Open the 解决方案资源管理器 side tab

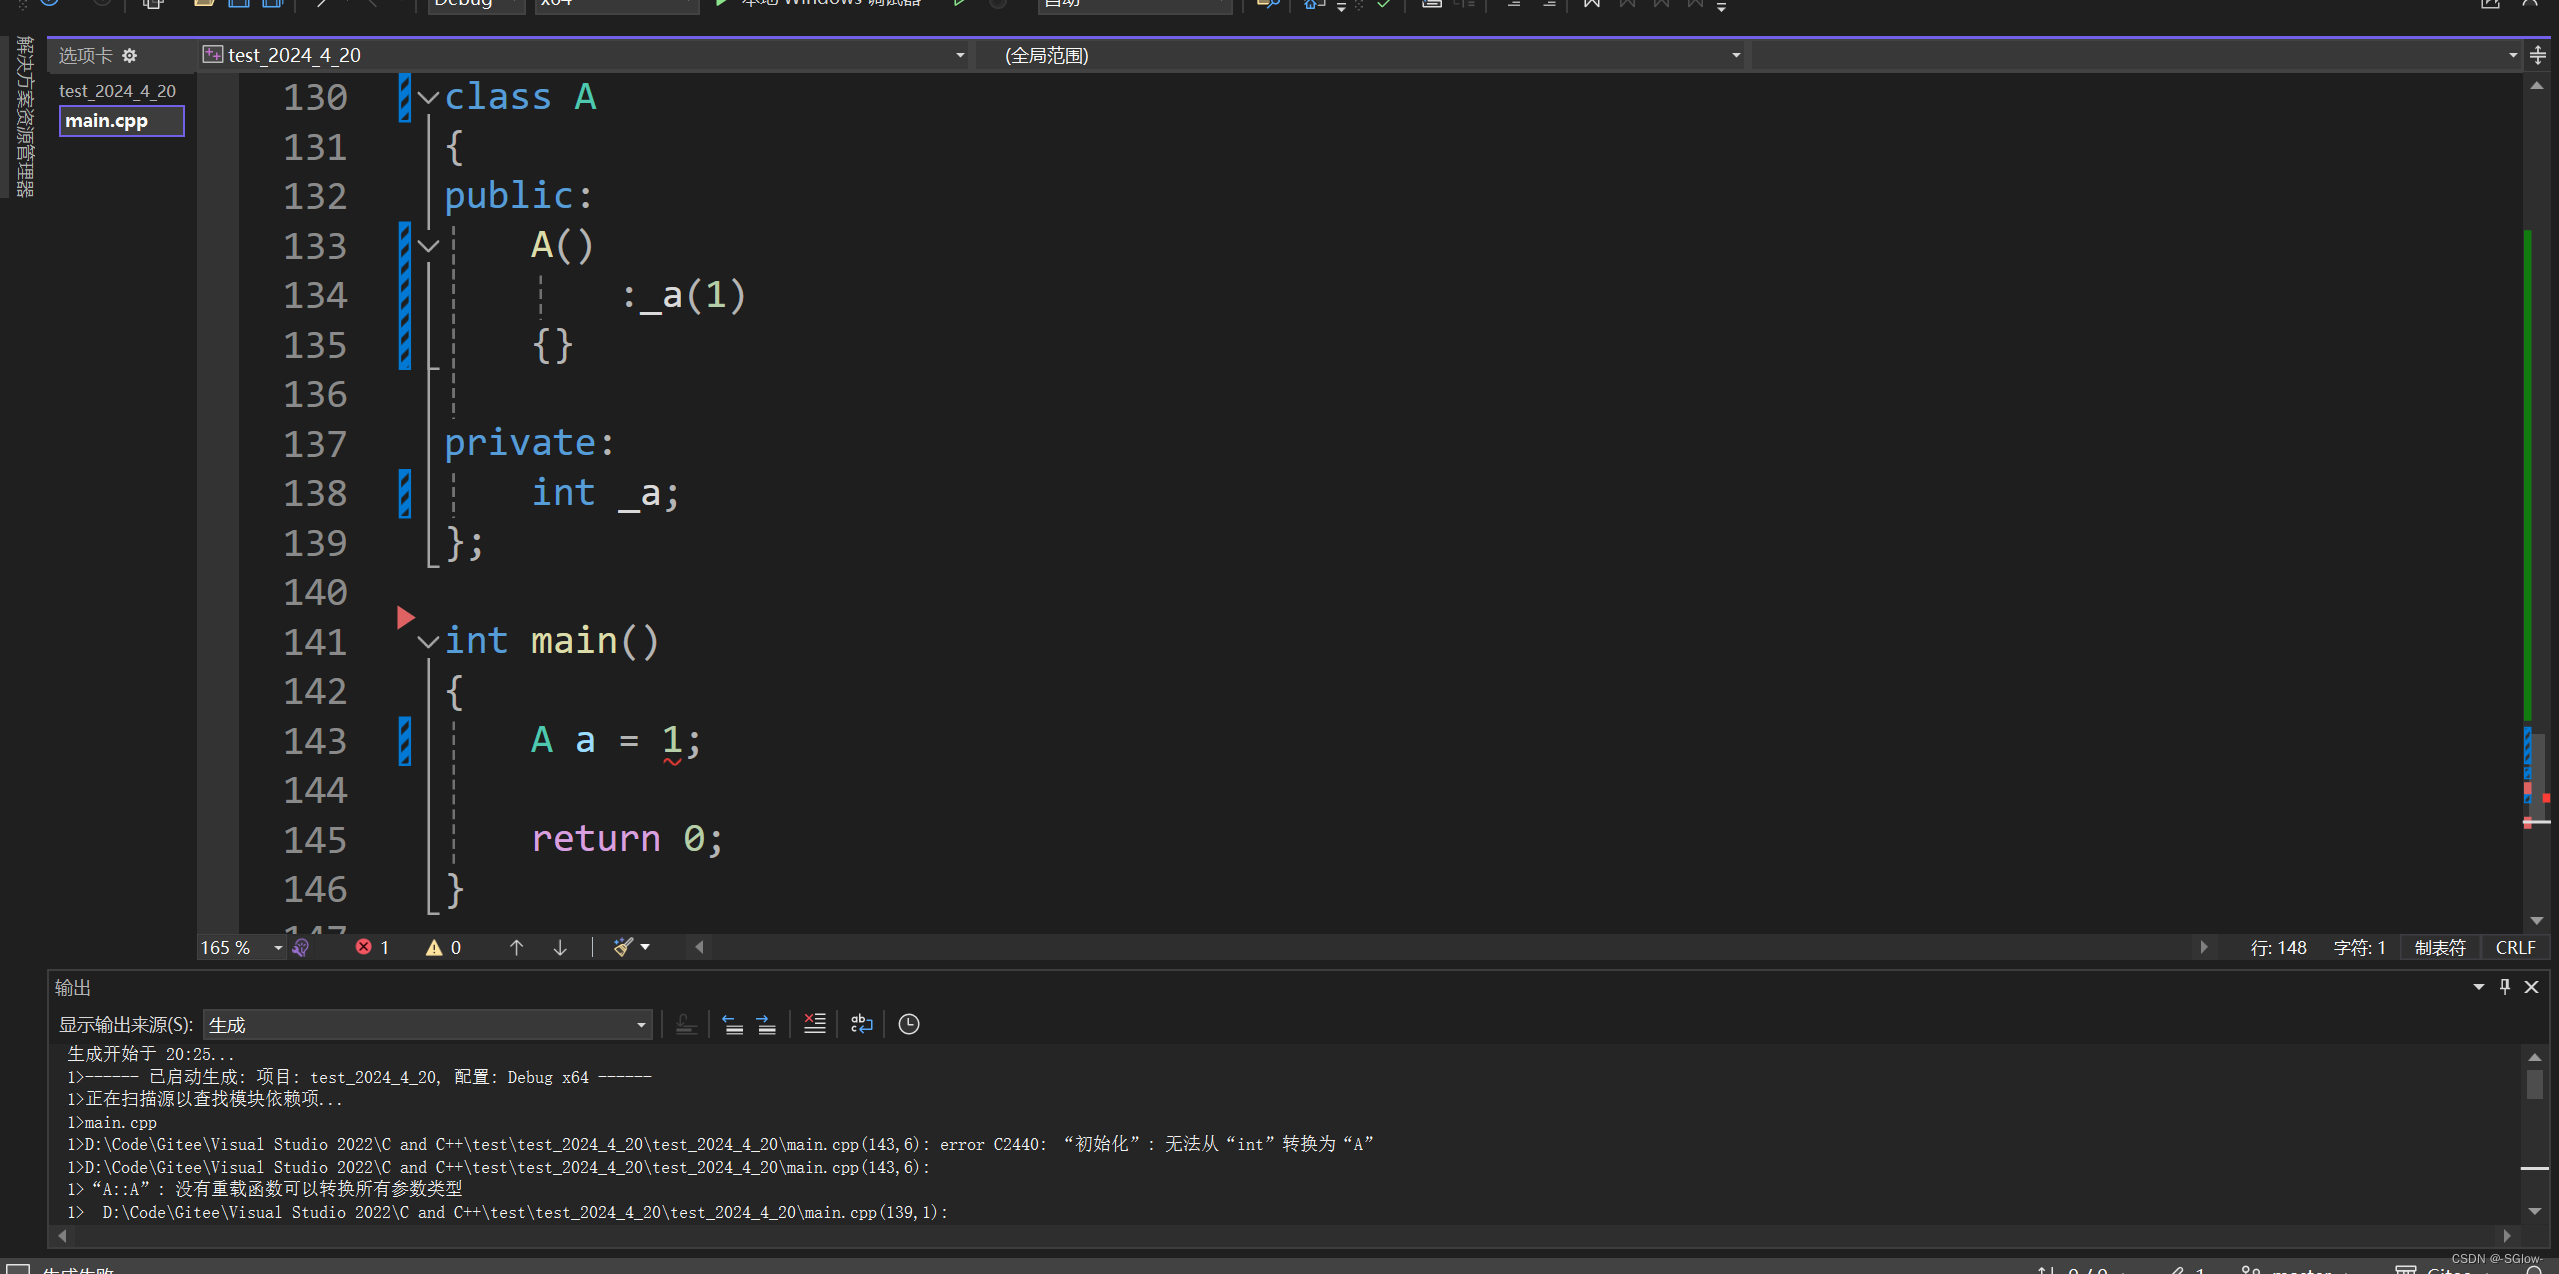tap(24, 116)
